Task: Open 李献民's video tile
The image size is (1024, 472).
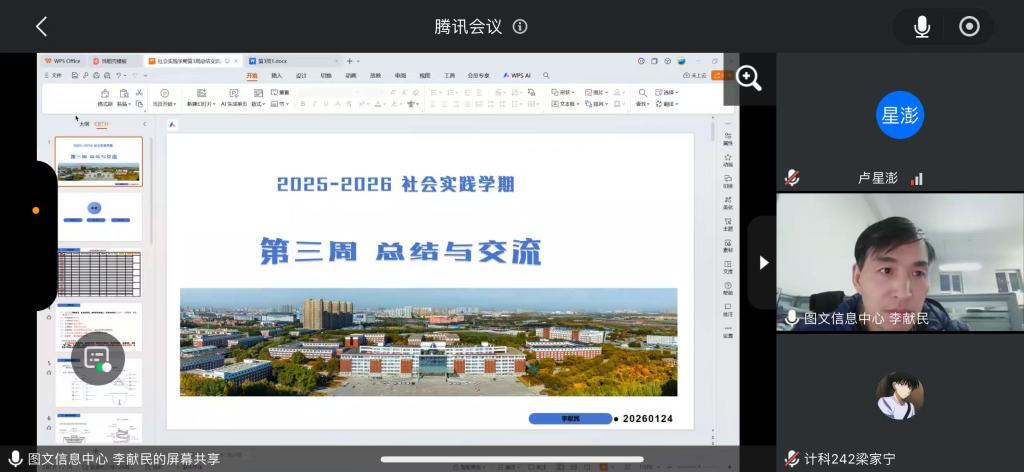Action: click(900, 262)
